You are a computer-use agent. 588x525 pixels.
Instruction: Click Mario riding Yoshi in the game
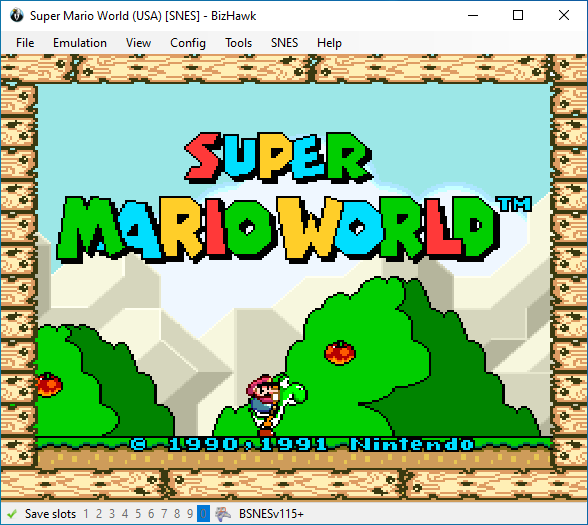pyautogui.click(x=277, y=404)
